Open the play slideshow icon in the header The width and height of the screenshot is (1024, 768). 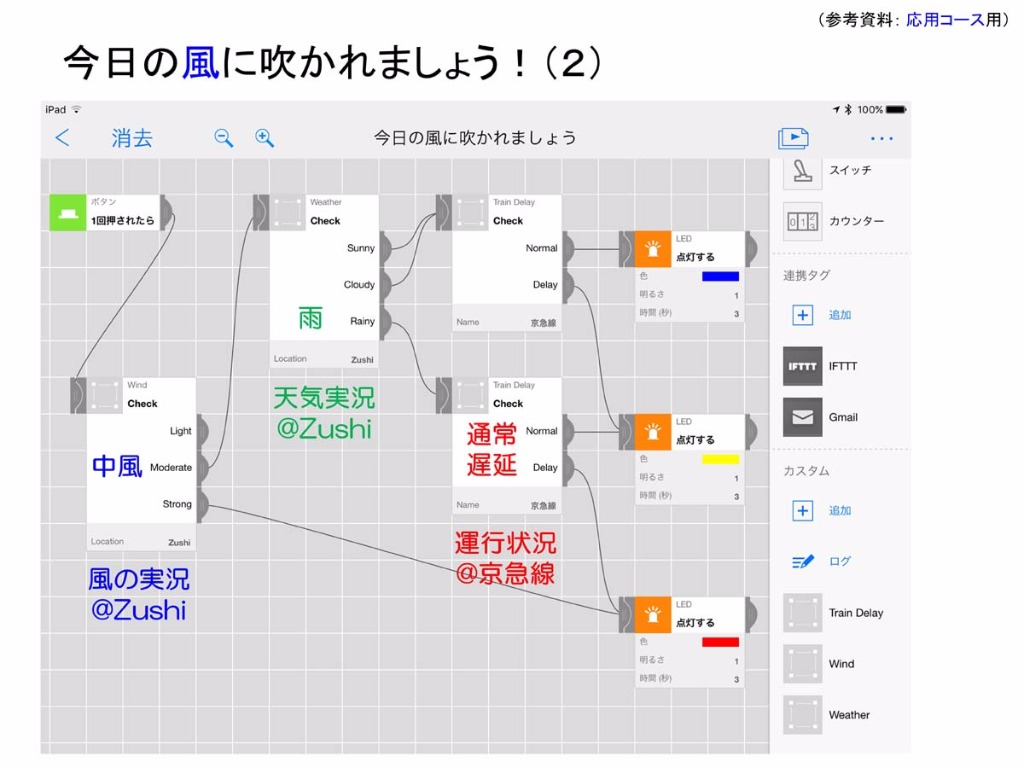pos(793,138)
